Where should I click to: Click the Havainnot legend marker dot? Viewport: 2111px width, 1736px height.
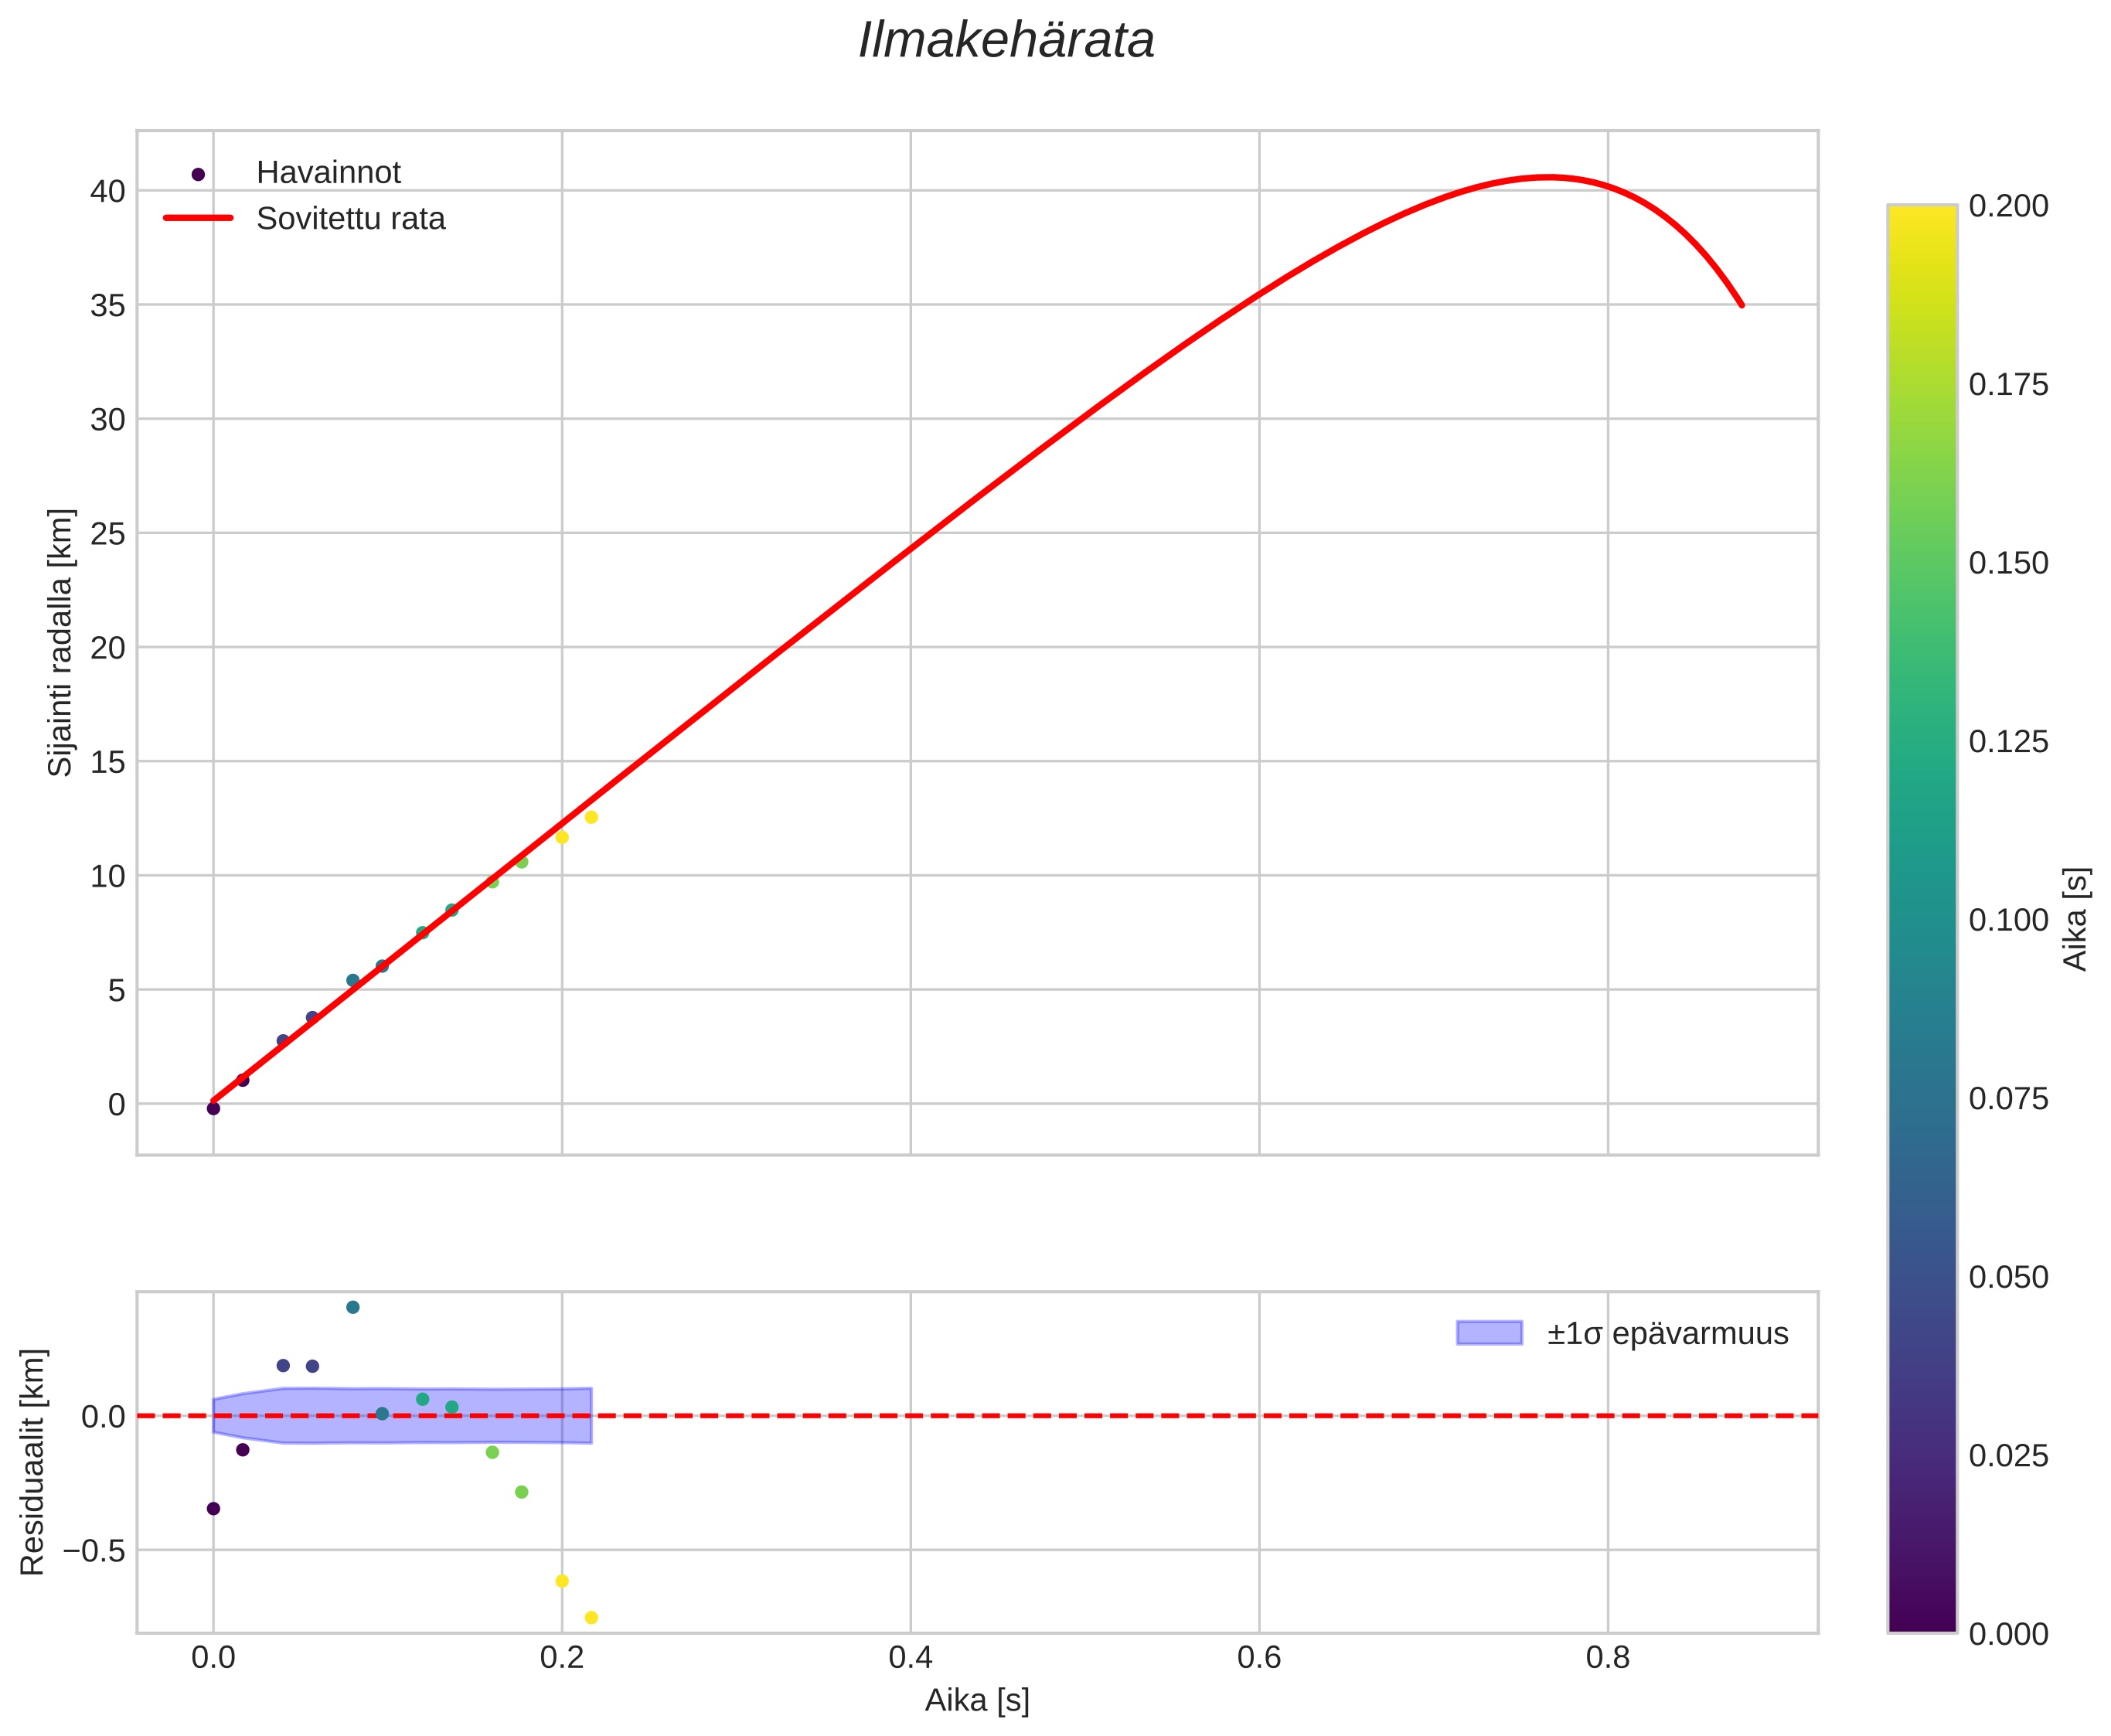pos(198,175)
